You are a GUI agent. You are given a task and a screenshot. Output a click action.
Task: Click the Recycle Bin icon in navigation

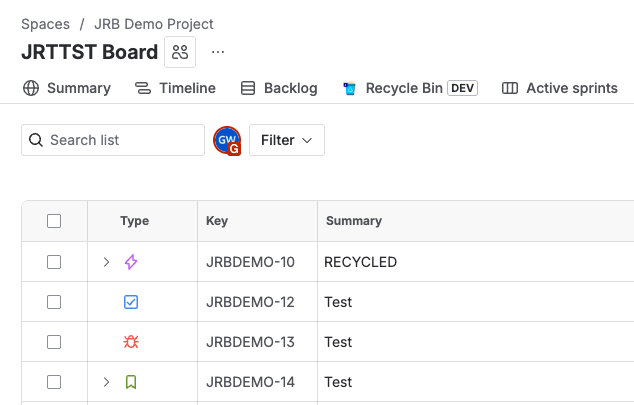click(x=350, y=88)
